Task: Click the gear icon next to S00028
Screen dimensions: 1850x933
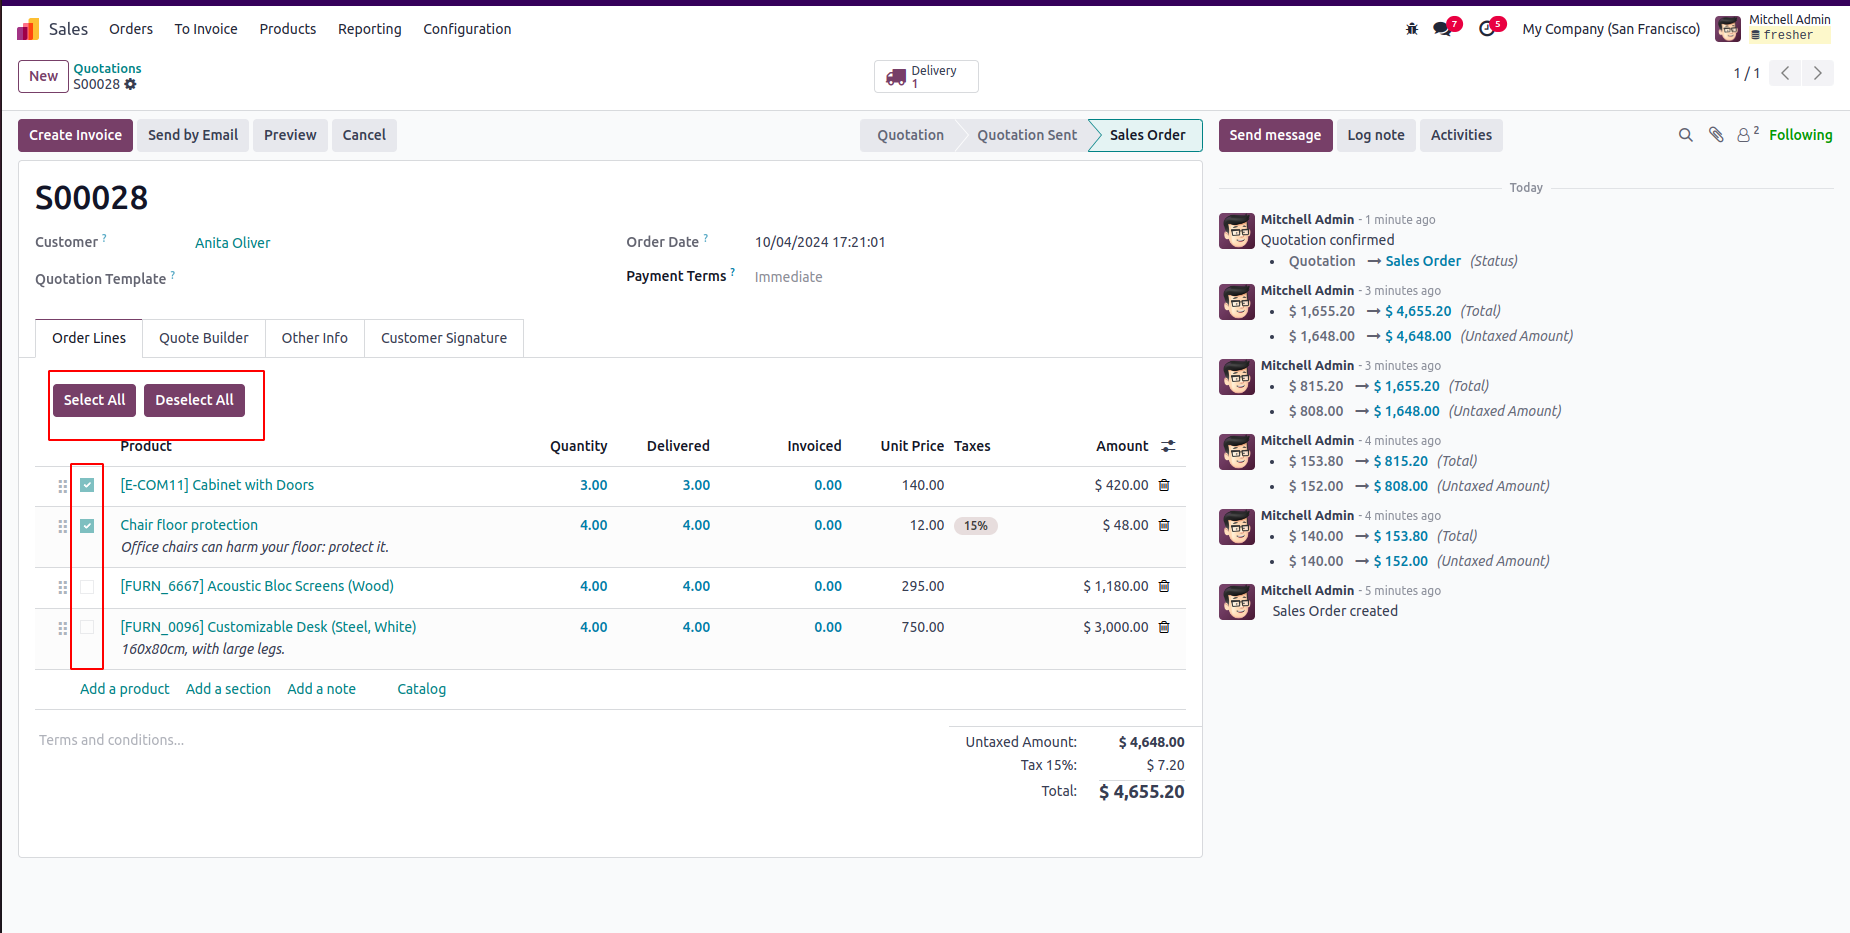Action: (130, 84)
